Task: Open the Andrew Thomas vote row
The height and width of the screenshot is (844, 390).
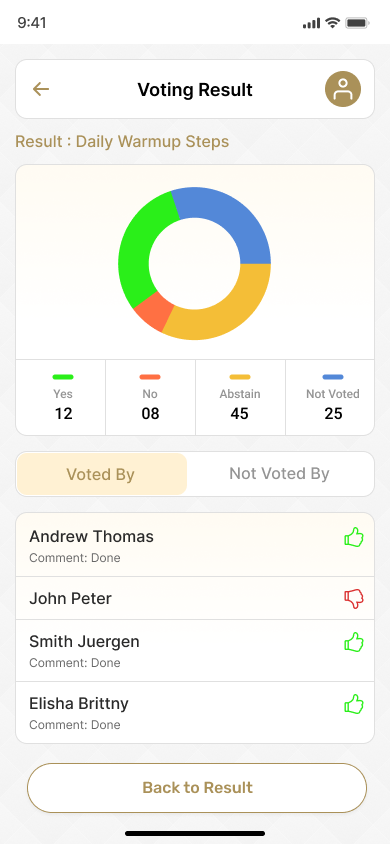Action: tap(195, 545)
